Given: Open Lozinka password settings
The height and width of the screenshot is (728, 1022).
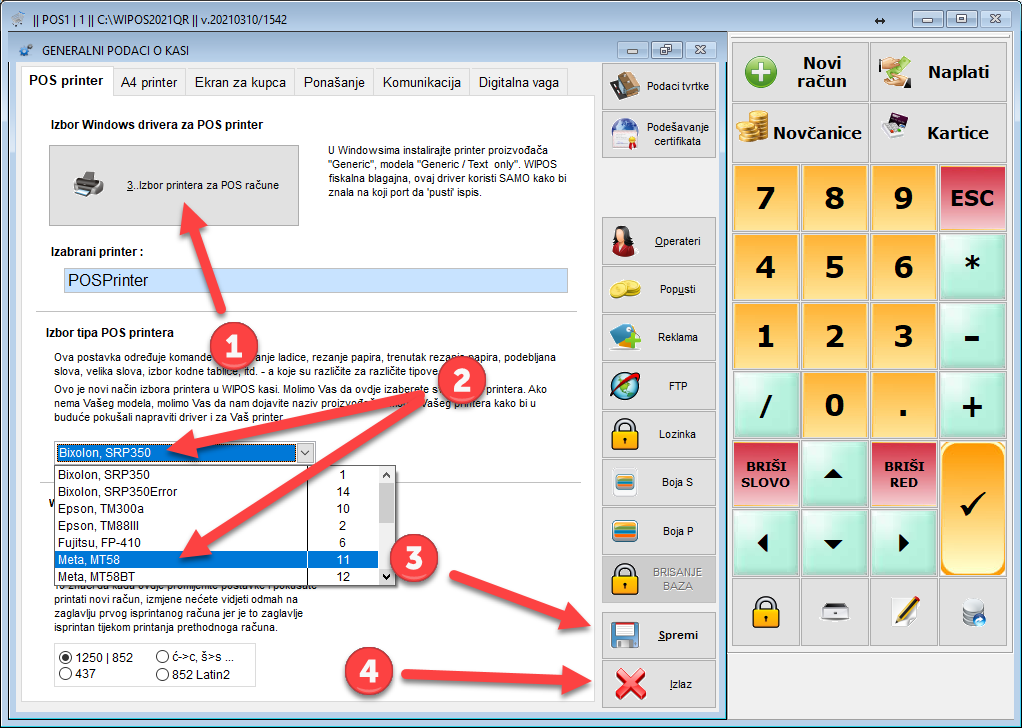Looking at the screenshot, I should tap(659, 434).
